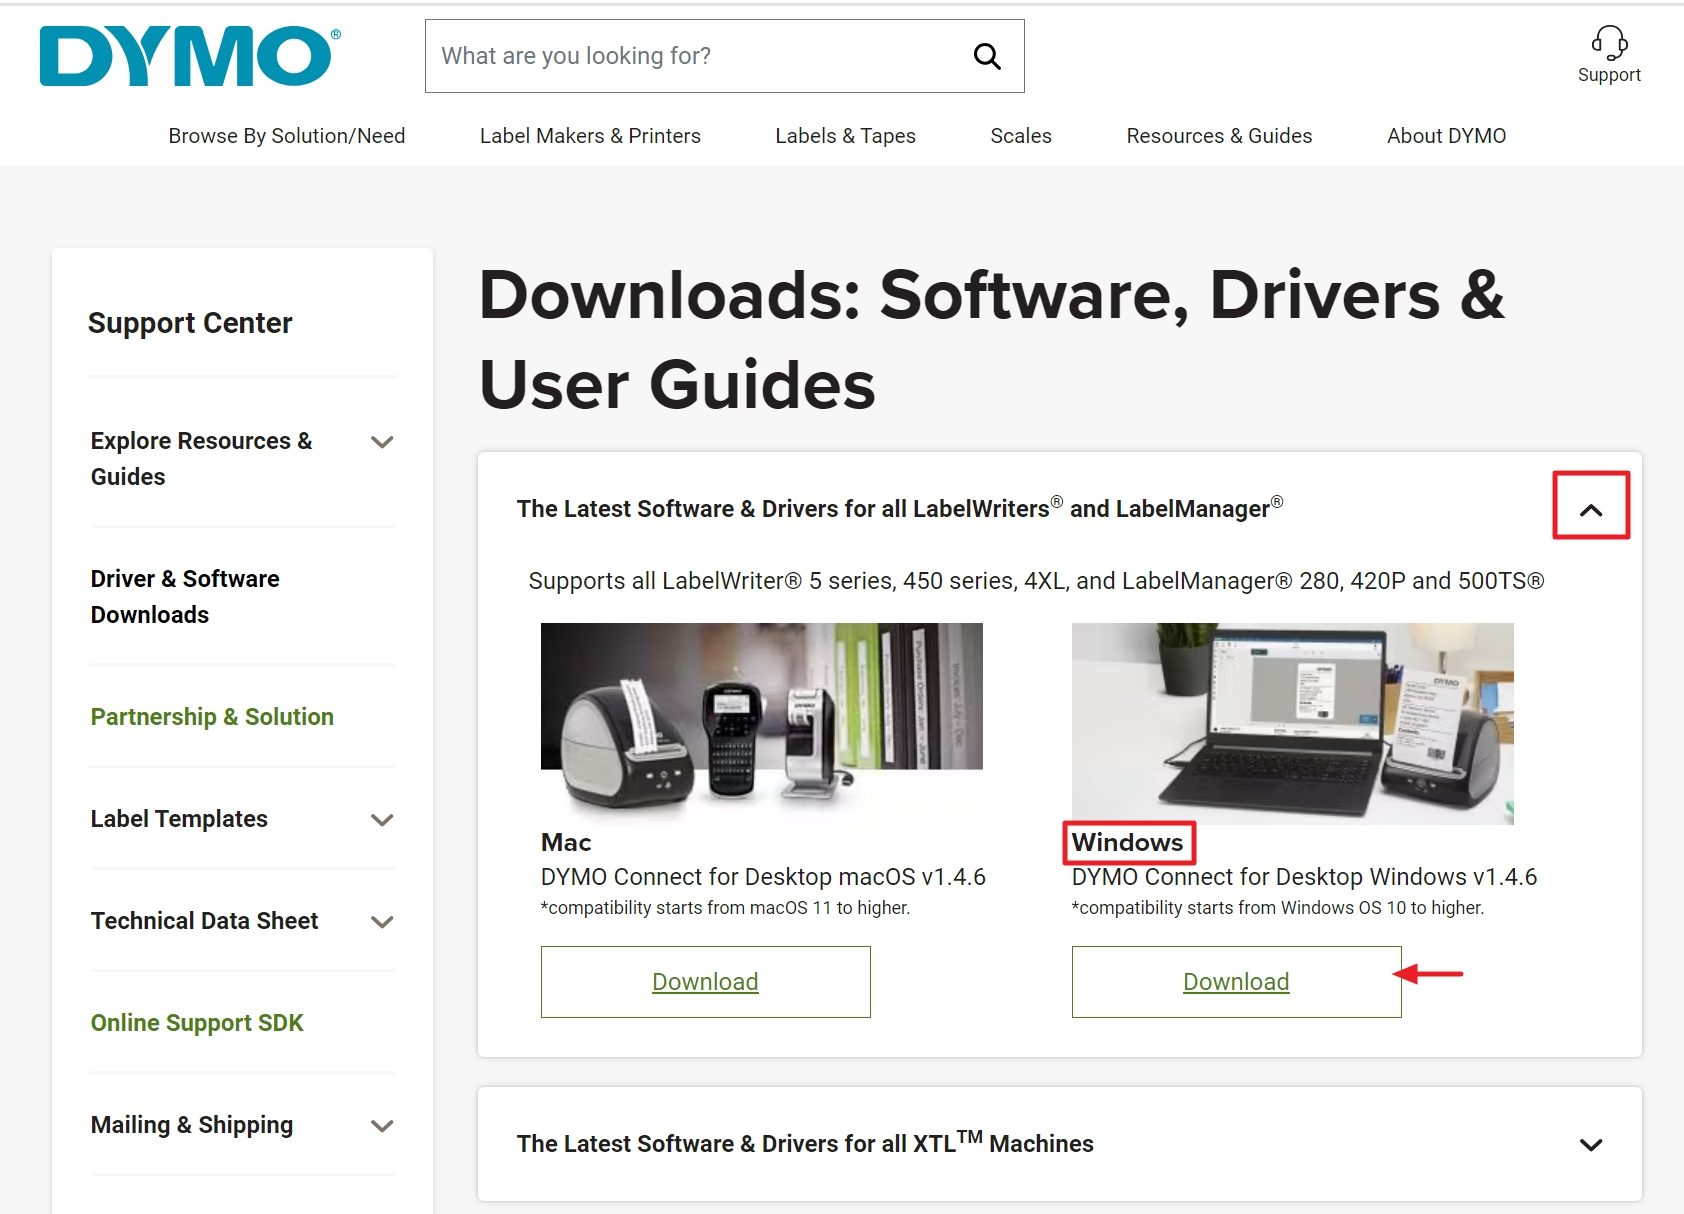Click the search magnifier icon
The width and height of the screenshot is (1684, 1214).
(x=987, y=56)
